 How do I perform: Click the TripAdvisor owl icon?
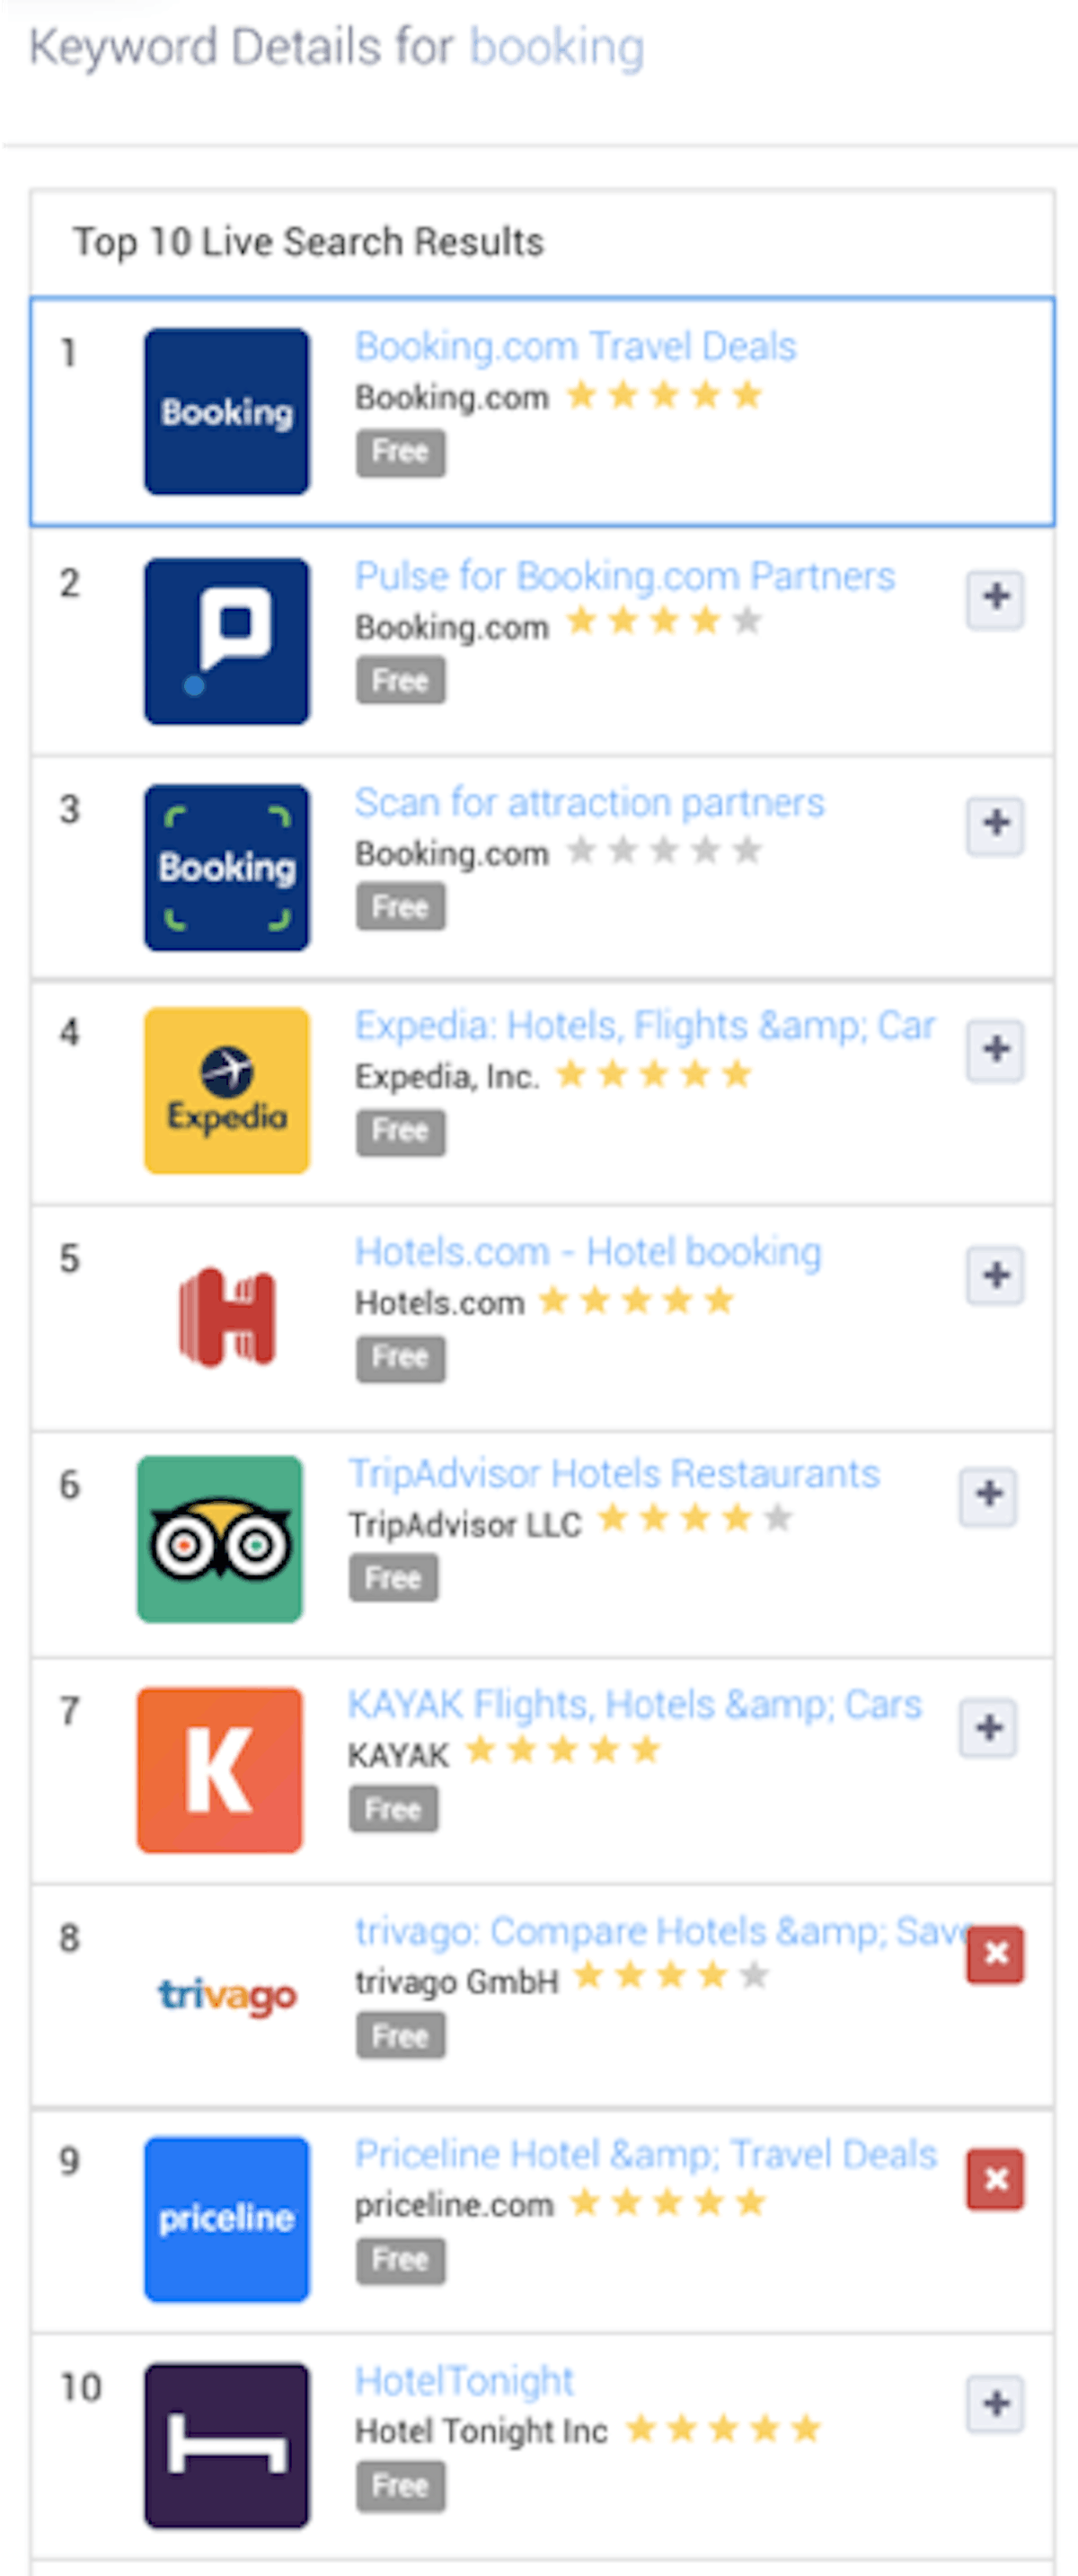pyautogui.click(x=220, y=1539)
